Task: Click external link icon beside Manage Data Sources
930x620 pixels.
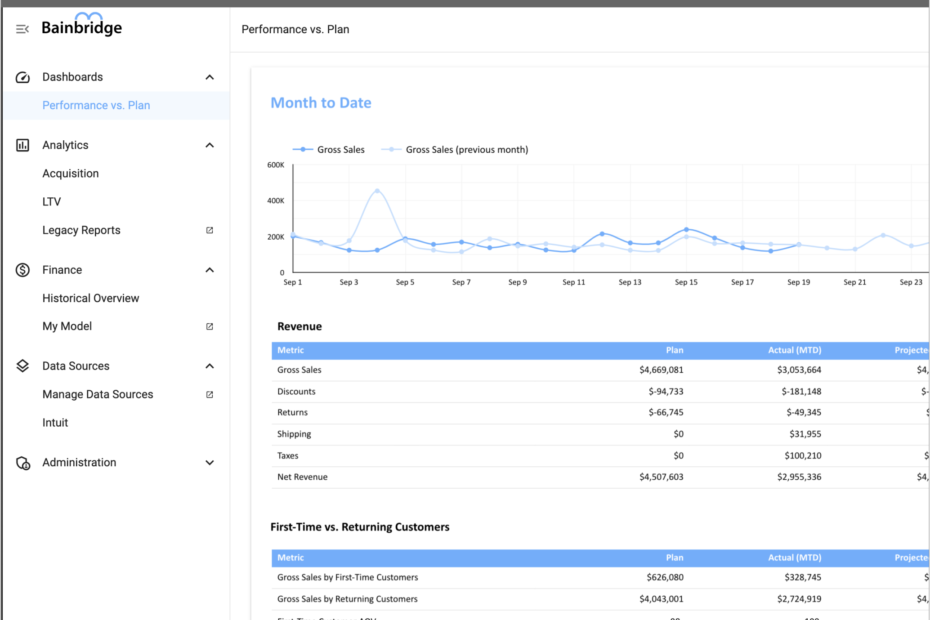Action: coord(209,394)
